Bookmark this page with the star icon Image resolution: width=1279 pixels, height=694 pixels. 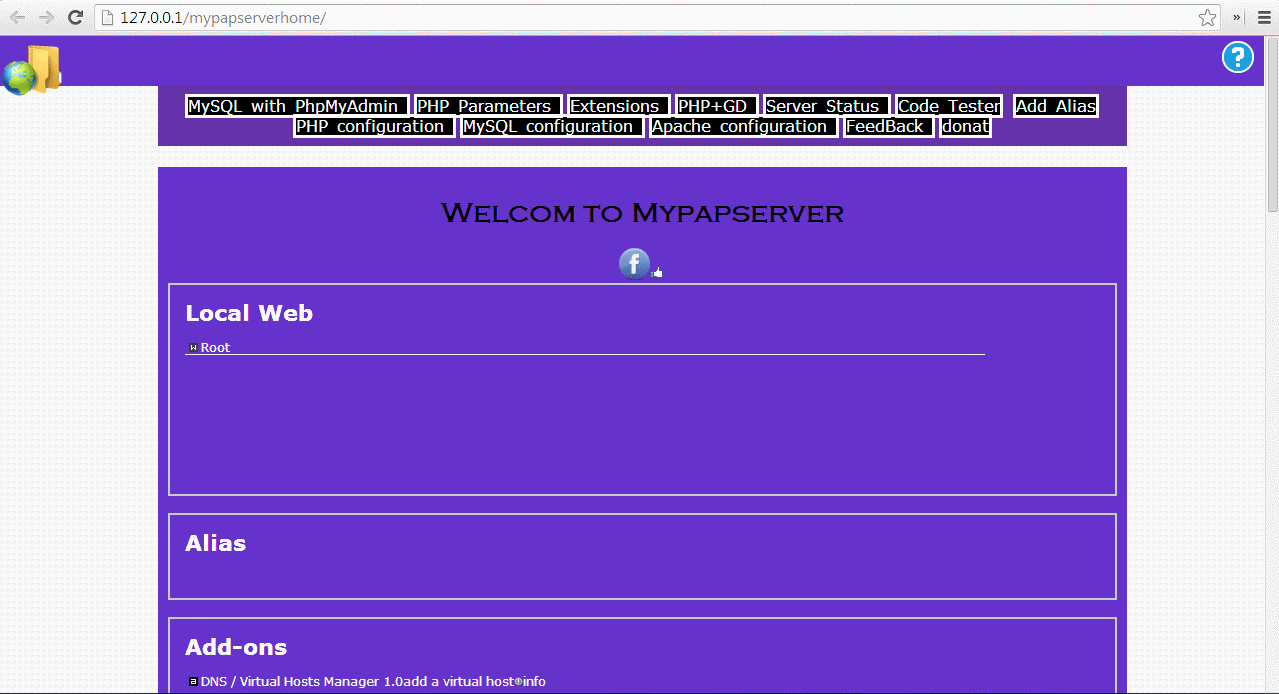(x=1207, y=18)
